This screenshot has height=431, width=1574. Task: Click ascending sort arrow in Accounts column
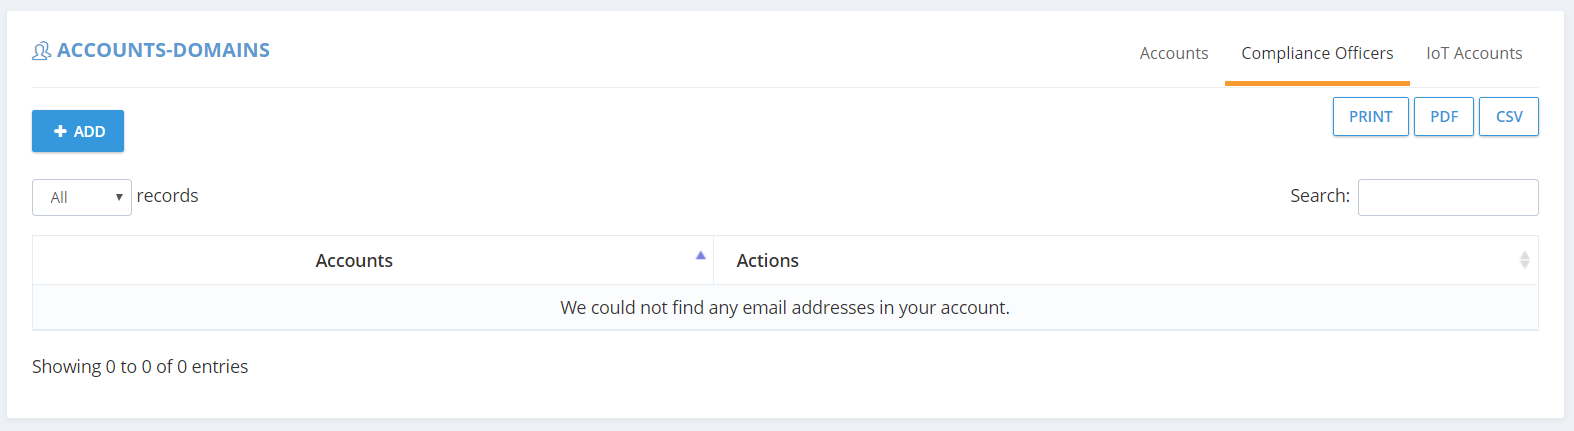[x=701, y=255]
